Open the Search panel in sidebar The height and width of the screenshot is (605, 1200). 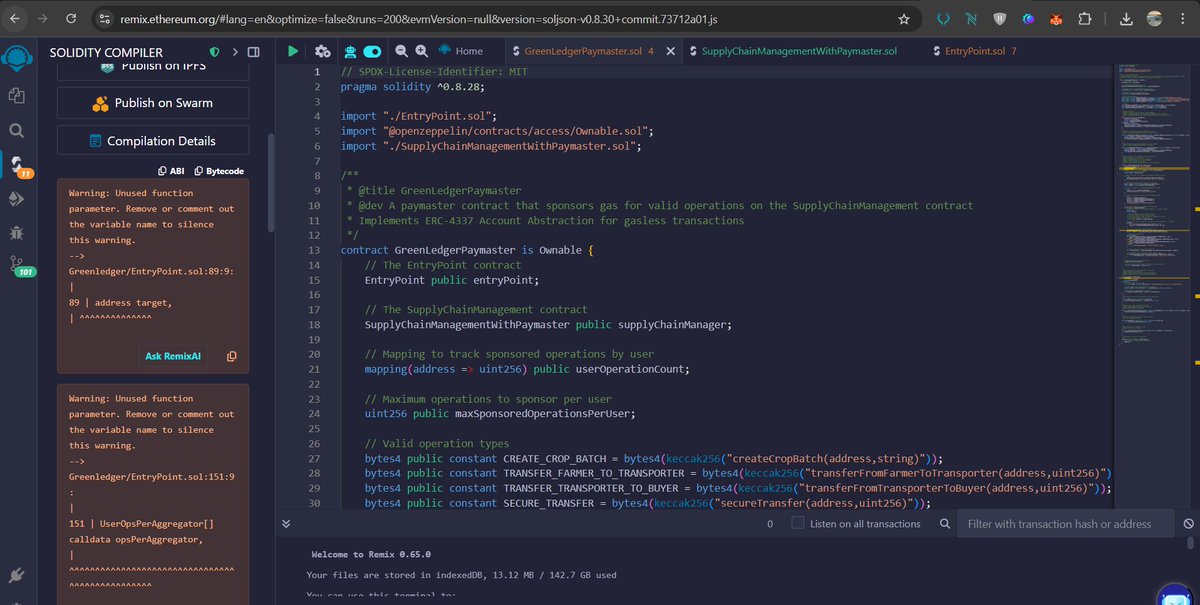point(17,128)
